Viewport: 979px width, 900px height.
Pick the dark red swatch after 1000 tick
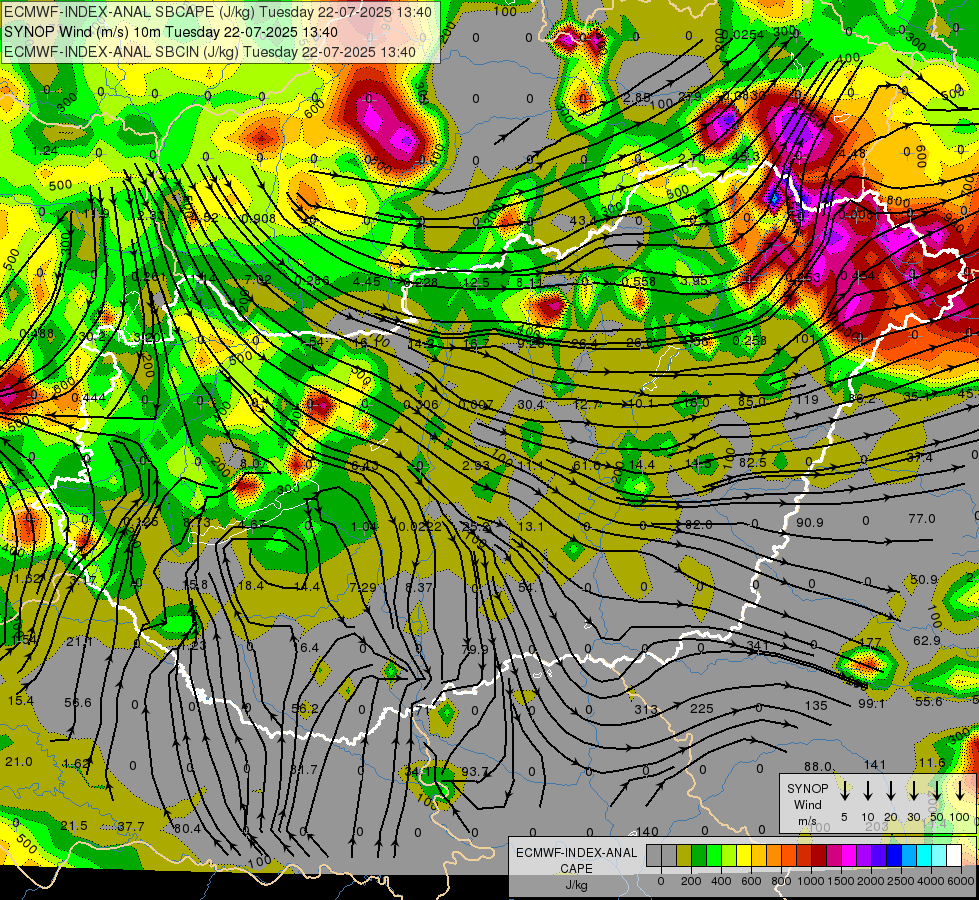click(x=819, y=856)
